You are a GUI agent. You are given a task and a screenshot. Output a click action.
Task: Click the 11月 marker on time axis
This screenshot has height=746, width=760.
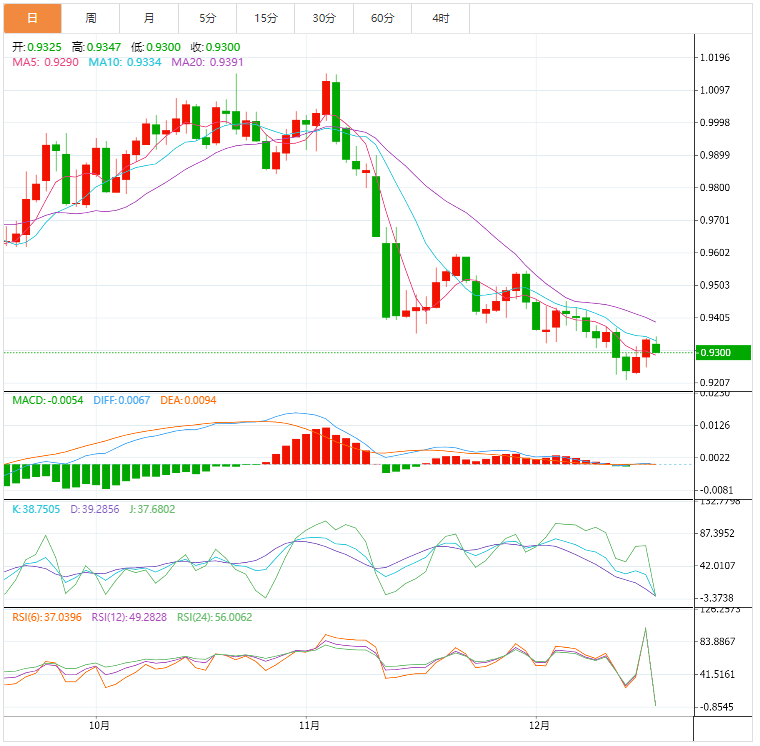pos(309,725)
